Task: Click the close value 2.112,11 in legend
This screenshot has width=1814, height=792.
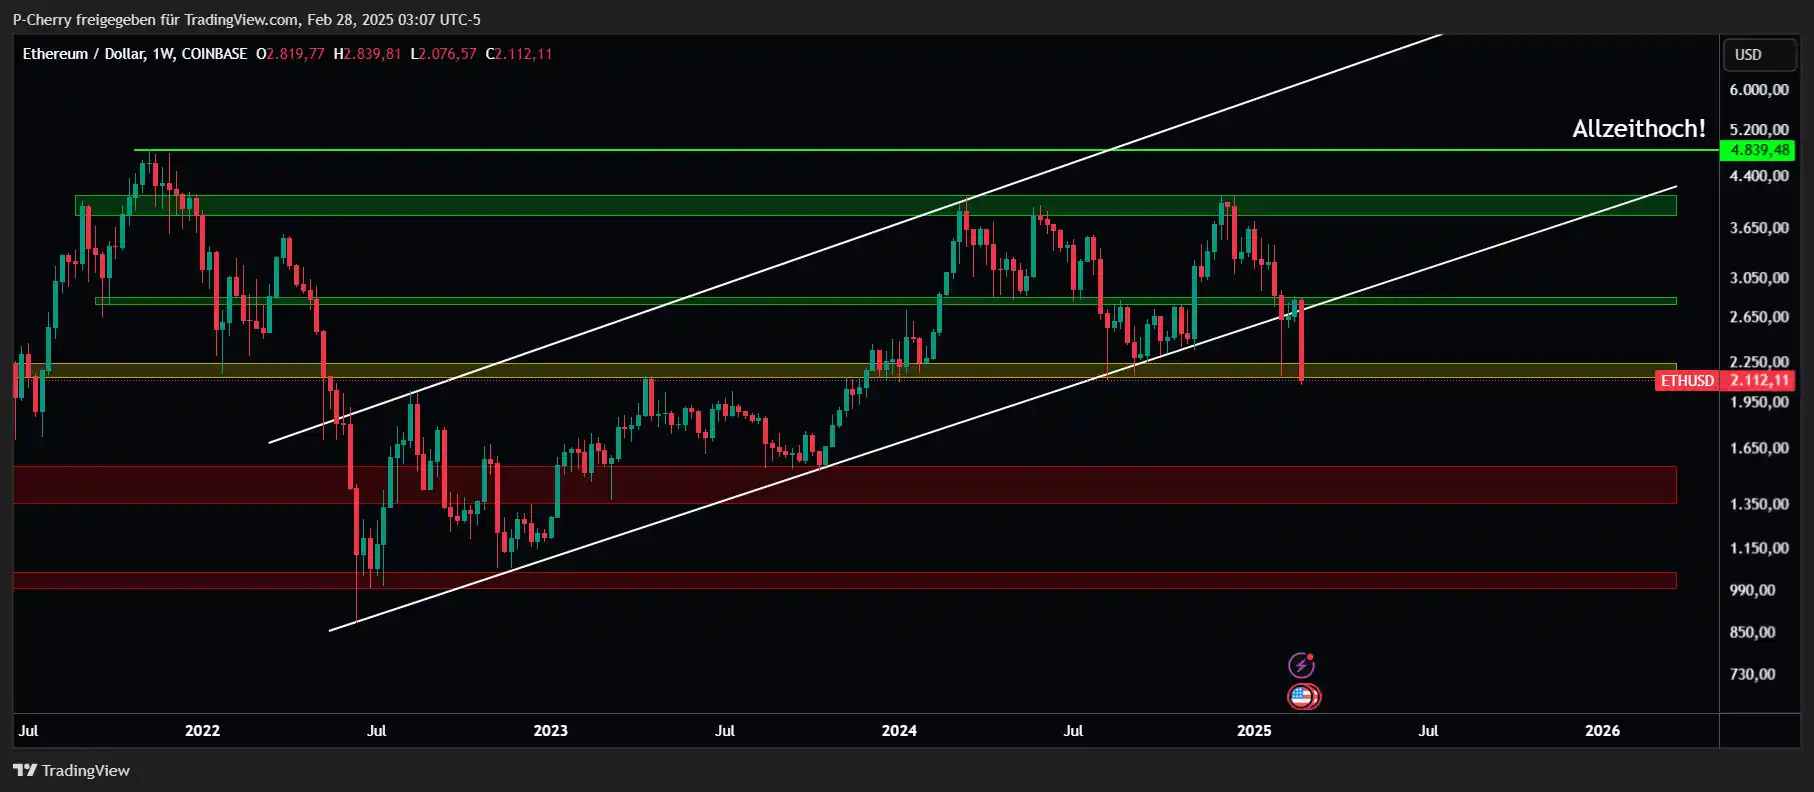Action: coord(523,54)
